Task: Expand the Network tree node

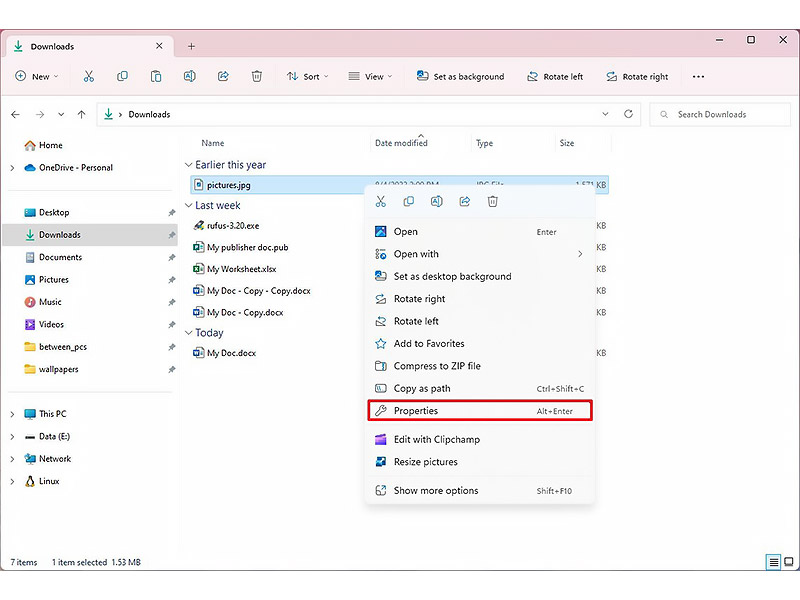Action: [x=12, y=459]
